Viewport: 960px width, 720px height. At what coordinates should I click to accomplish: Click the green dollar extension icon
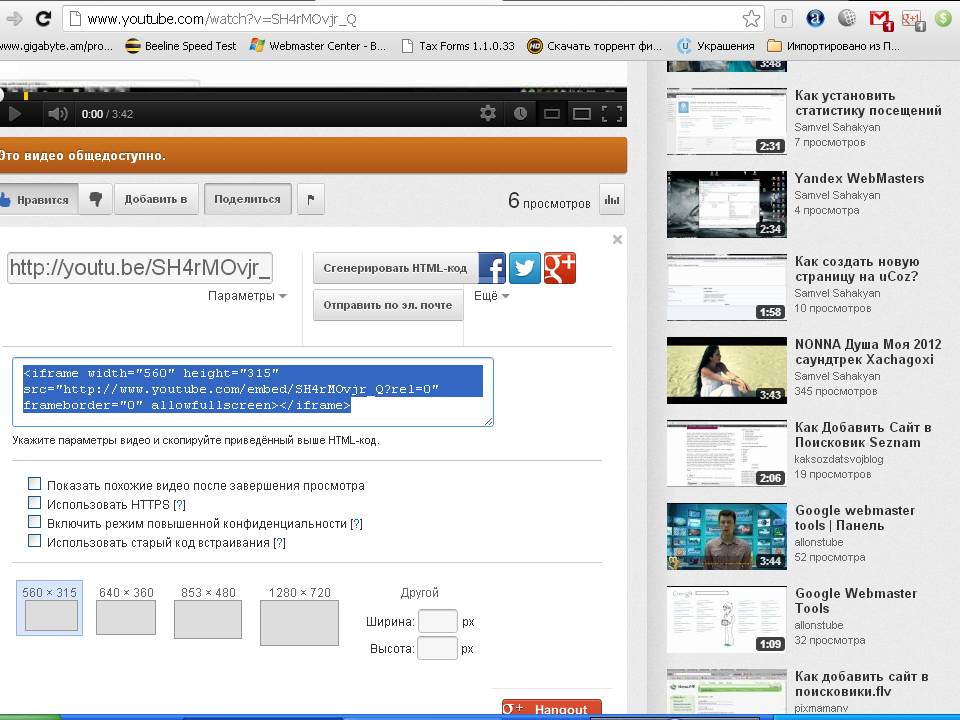point(943,18)
